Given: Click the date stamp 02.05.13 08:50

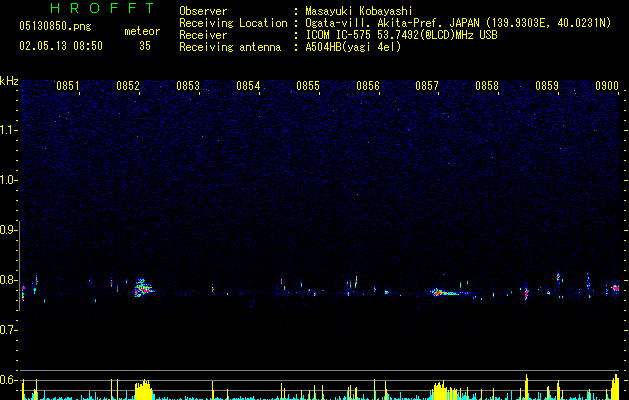Looking at the screenshot, I should [x=61, y=46].
